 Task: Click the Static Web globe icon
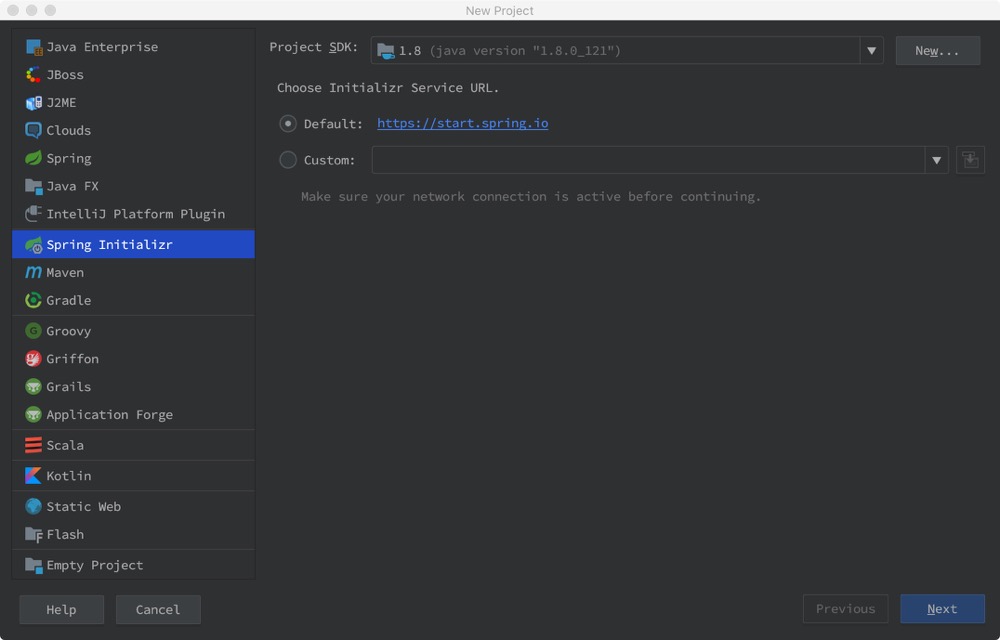click(x=34, y=506)
